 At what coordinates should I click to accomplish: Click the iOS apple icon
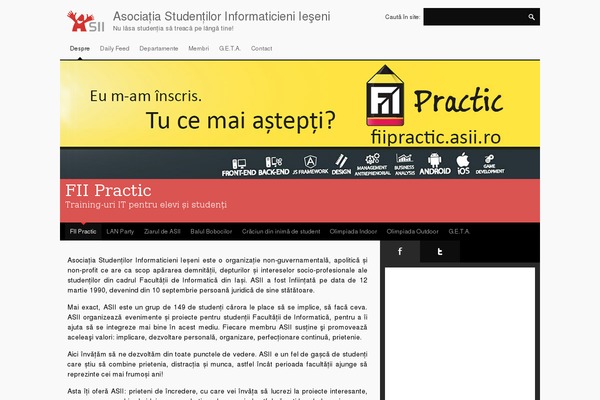463,163
